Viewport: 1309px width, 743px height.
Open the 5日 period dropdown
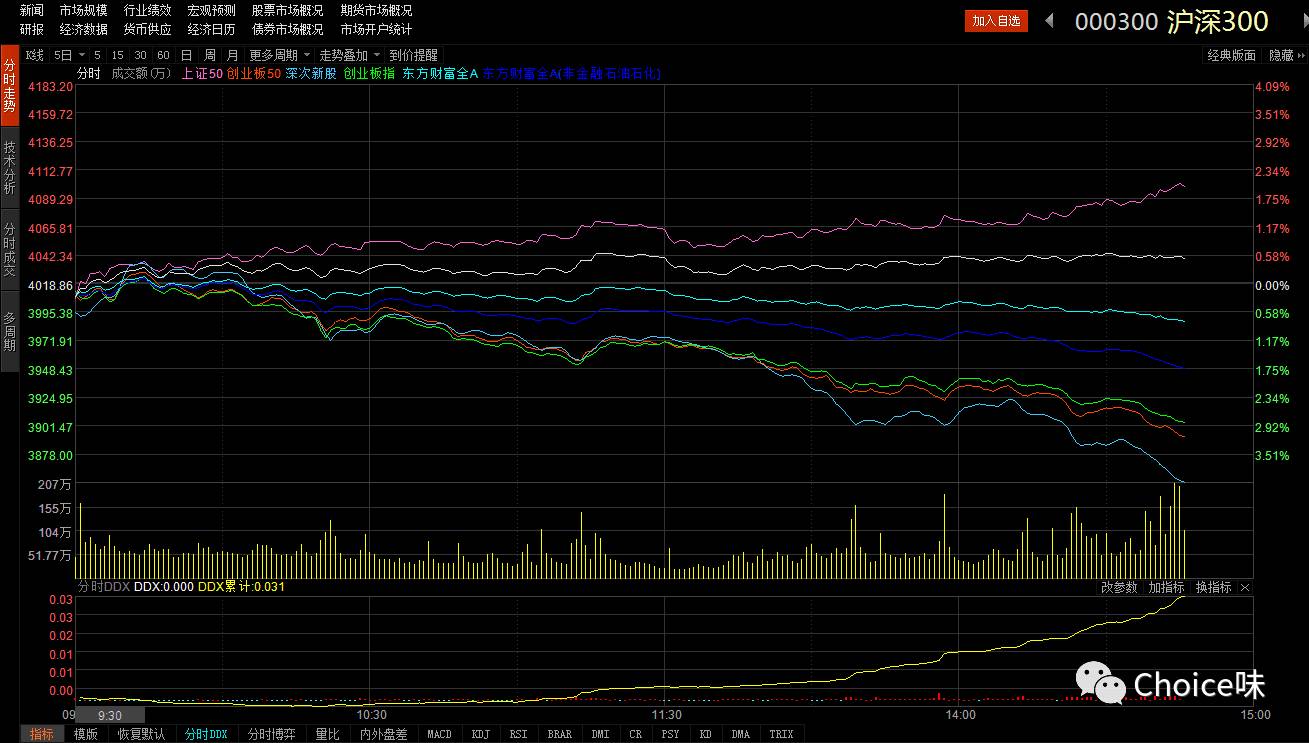66,56
